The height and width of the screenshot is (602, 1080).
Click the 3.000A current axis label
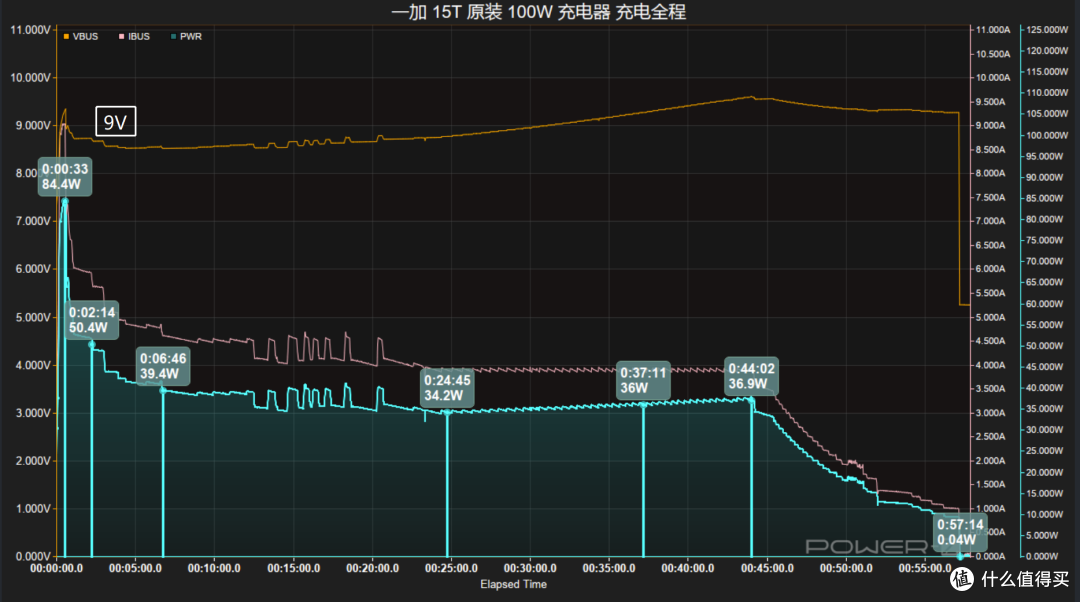(x=990, y=413)
